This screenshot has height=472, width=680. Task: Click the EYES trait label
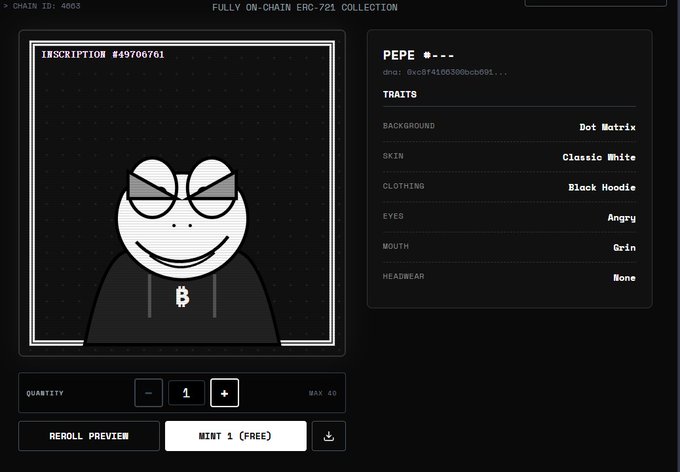coord(393,216)
